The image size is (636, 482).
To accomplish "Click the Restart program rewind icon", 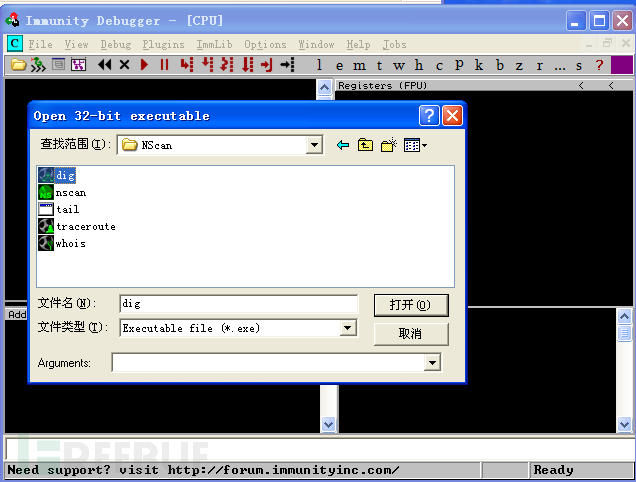I will tap(105, 65).
